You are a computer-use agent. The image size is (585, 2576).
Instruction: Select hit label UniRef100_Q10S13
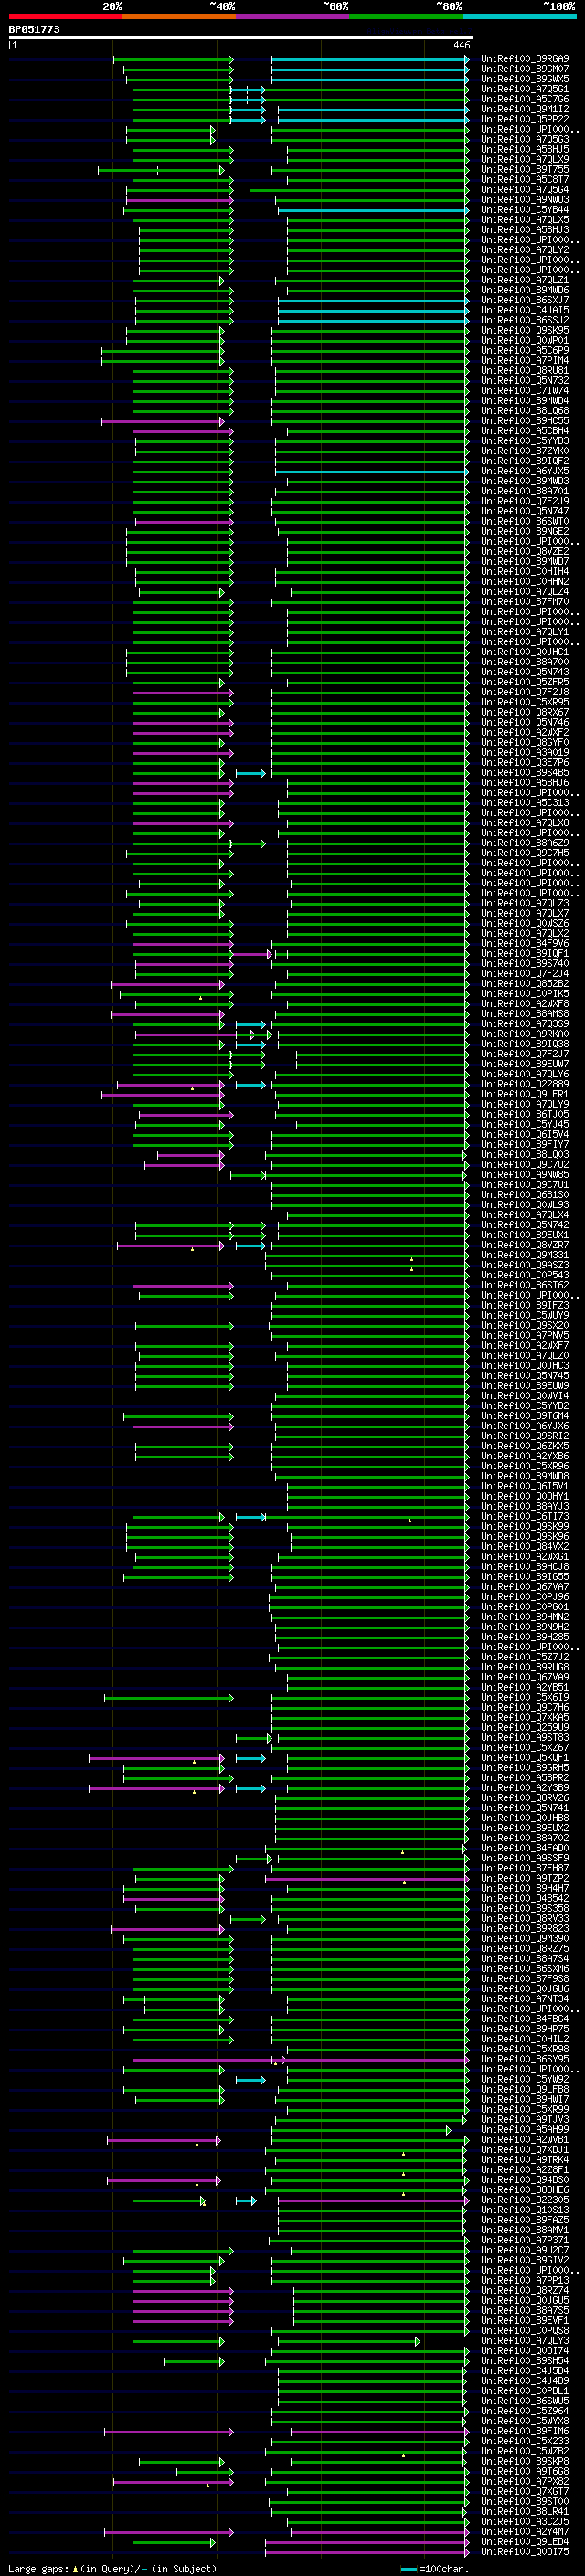click(x=525, y=2209)
